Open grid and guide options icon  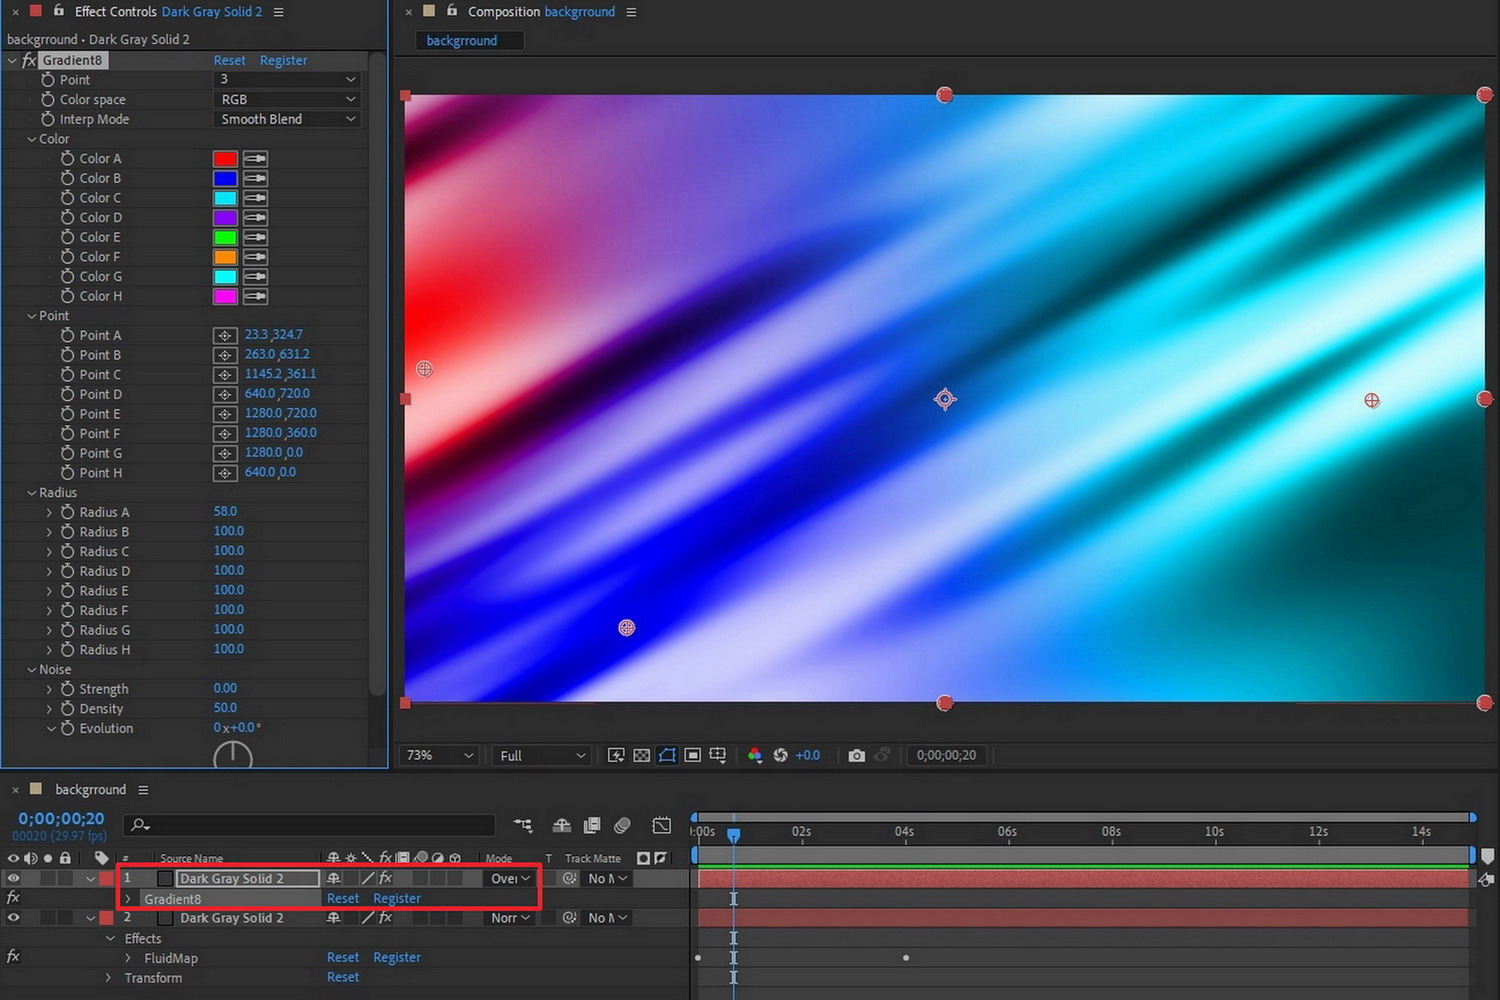click(718, 755)
